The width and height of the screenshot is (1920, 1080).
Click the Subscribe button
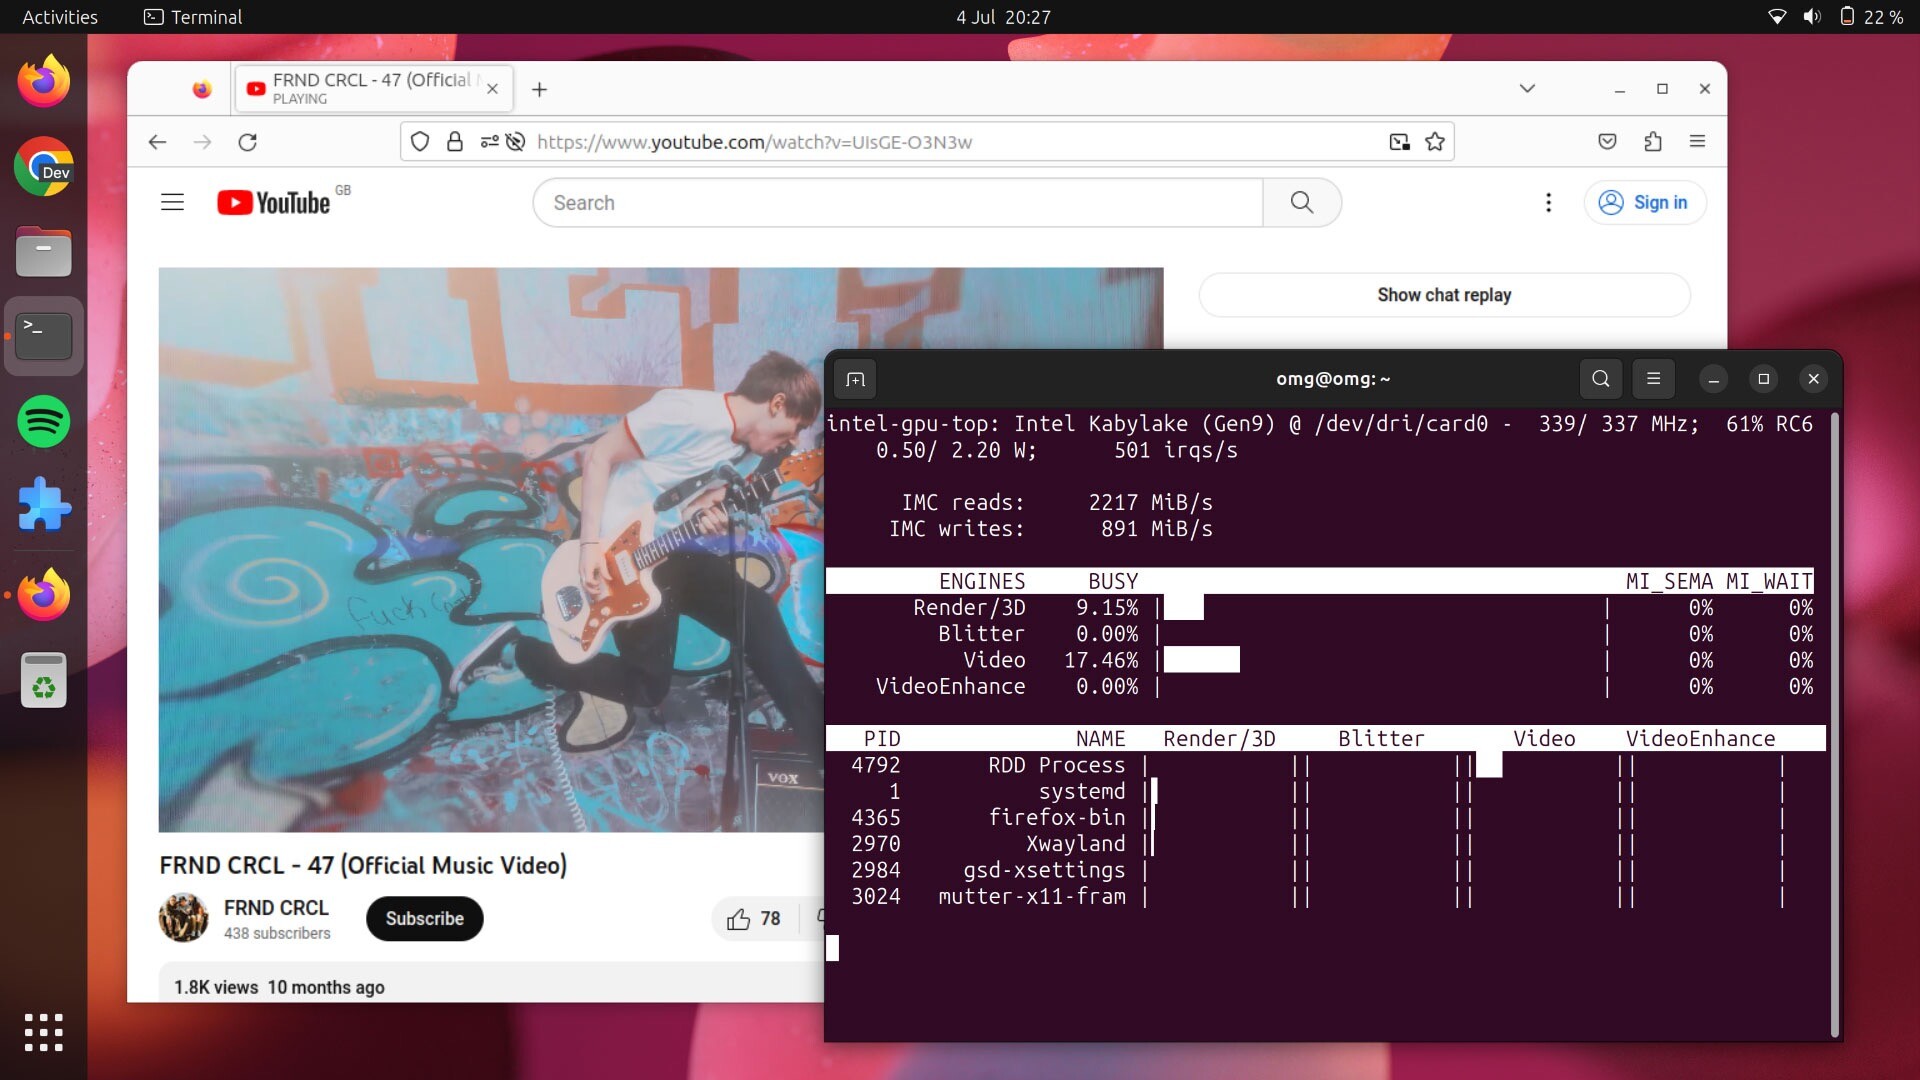[424, 919]
